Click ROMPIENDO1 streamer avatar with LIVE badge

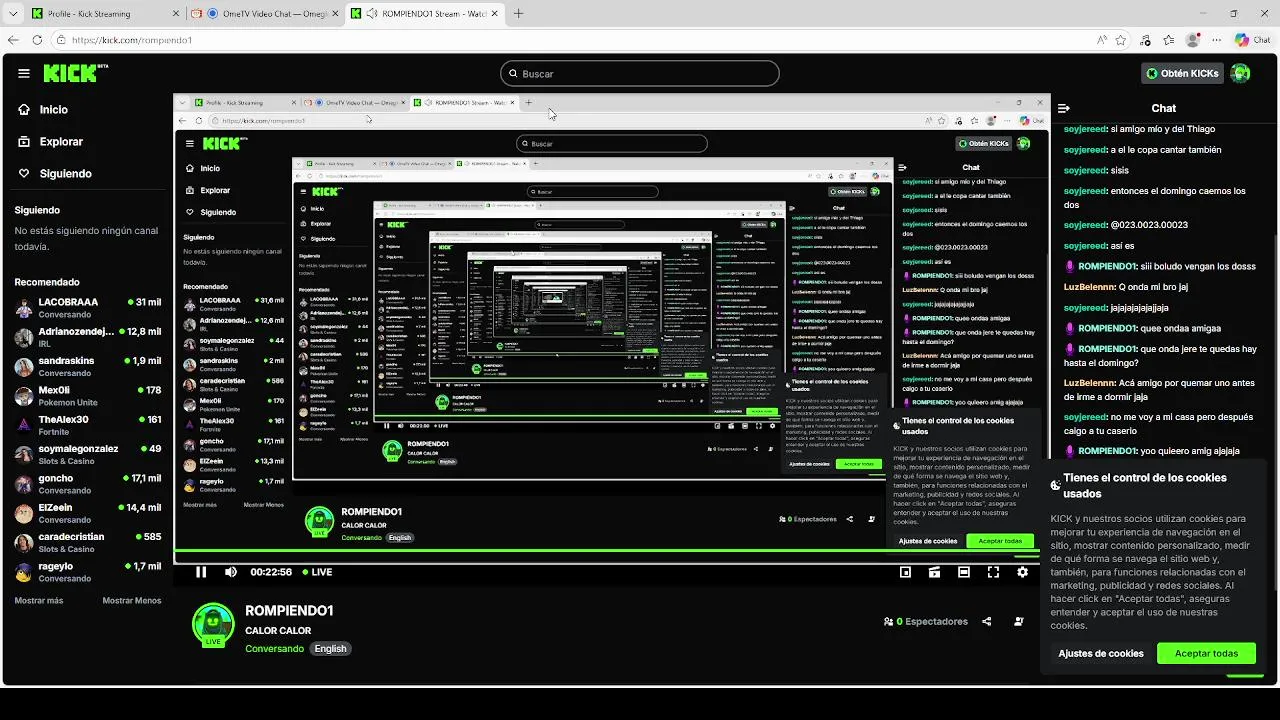click(213, 624)
